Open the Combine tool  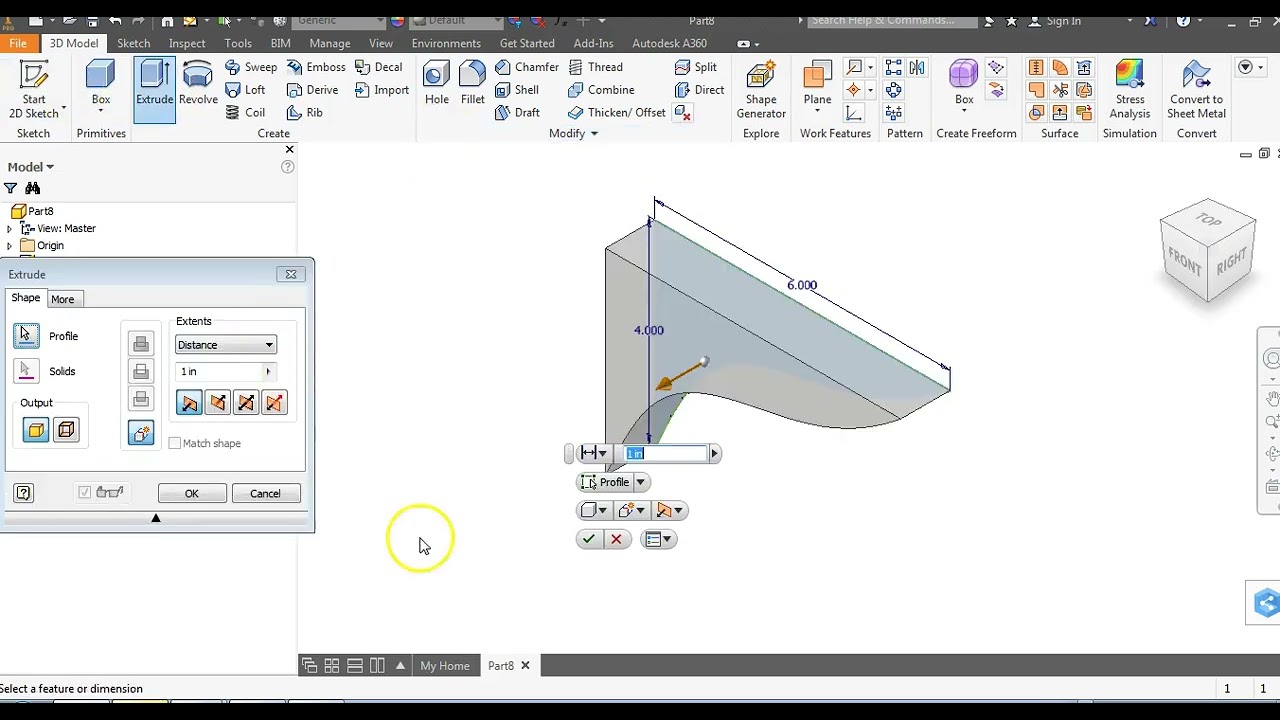click(x=601, y=90)
